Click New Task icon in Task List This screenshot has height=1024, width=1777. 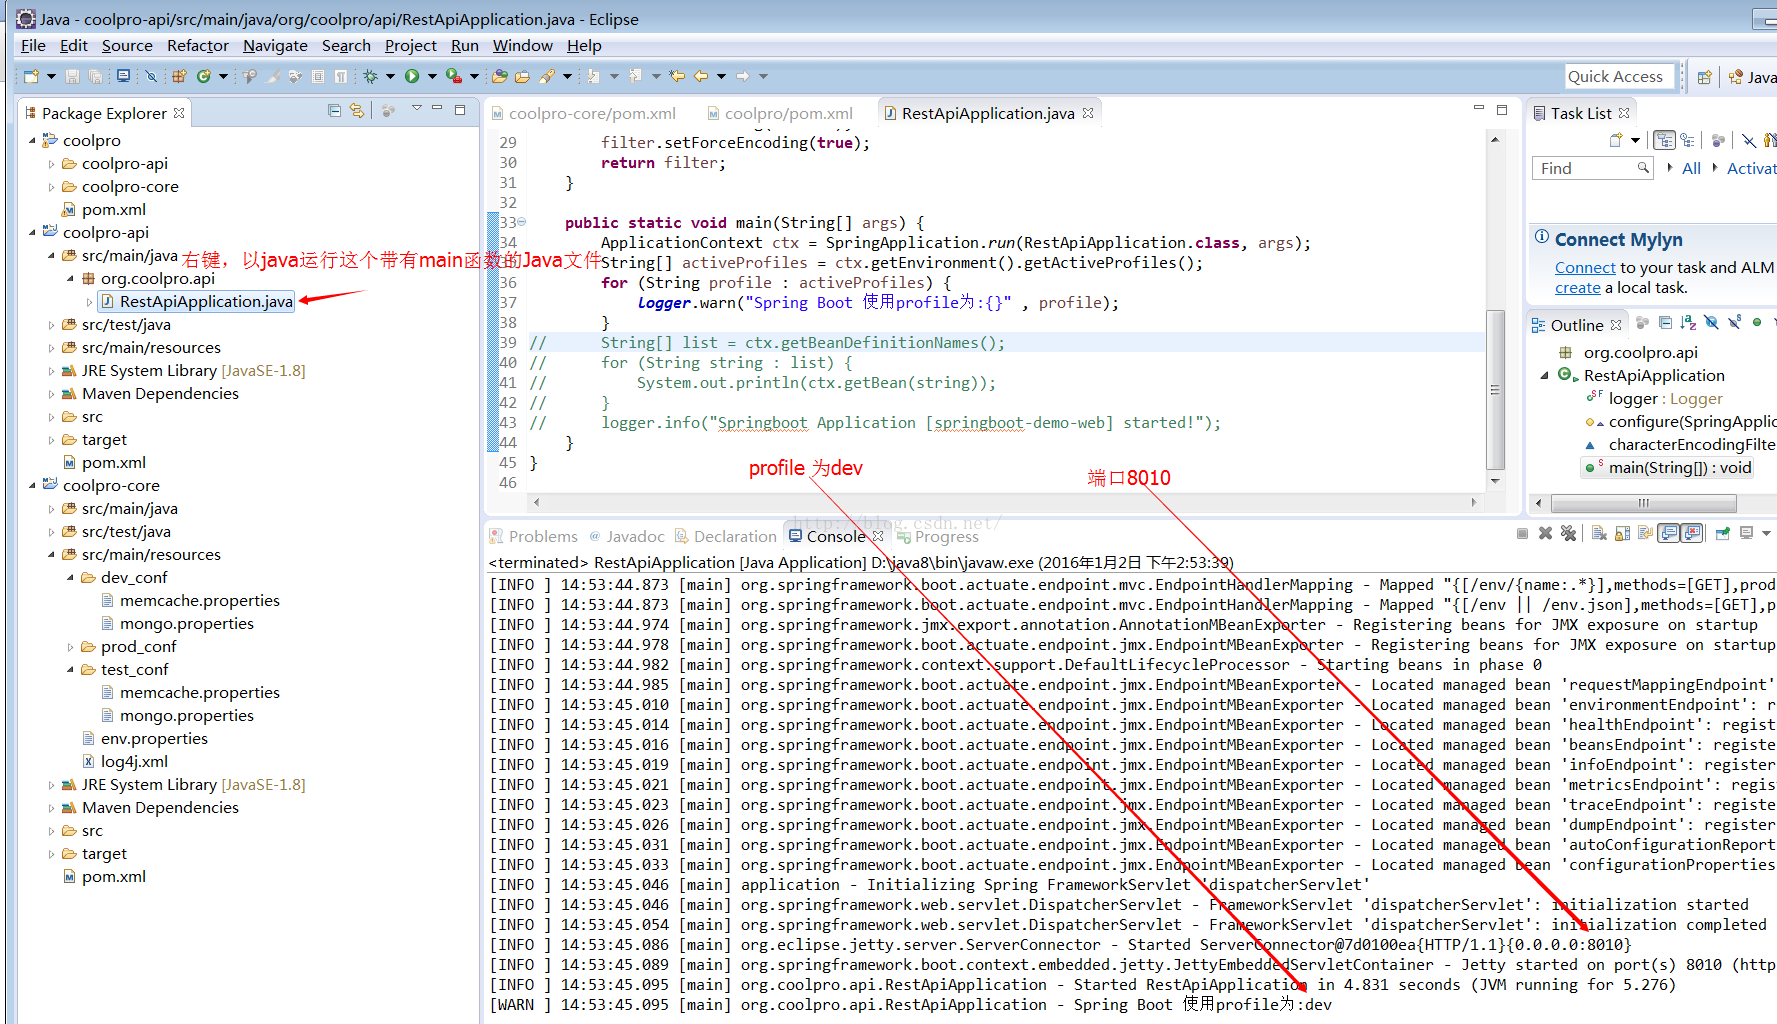click(x=1616, y=141)
